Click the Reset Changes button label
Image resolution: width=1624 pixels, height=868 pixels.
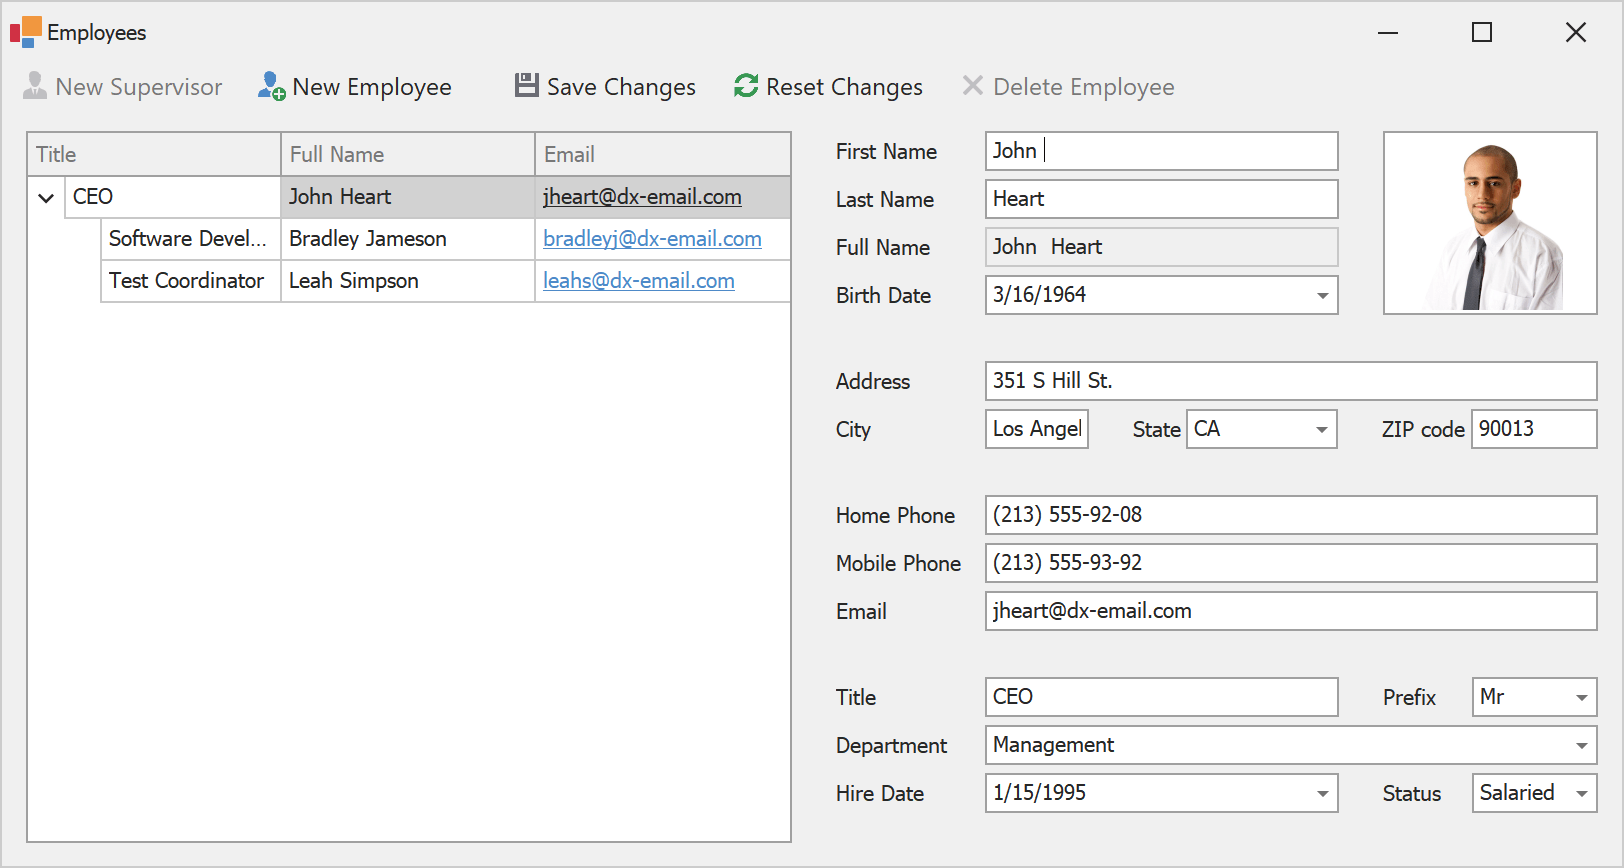(844, 87)
